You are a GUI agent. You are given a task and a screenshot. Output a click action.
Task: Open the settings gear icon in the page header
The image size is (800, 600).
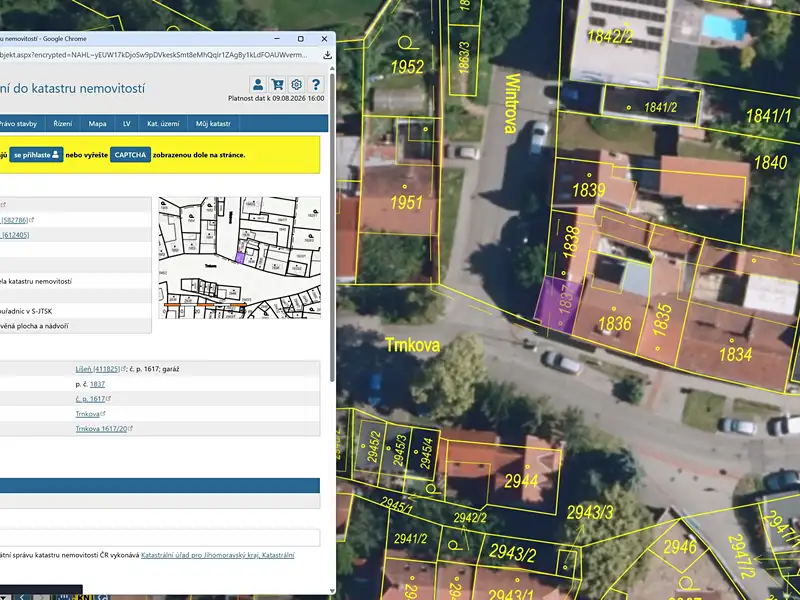296,84
